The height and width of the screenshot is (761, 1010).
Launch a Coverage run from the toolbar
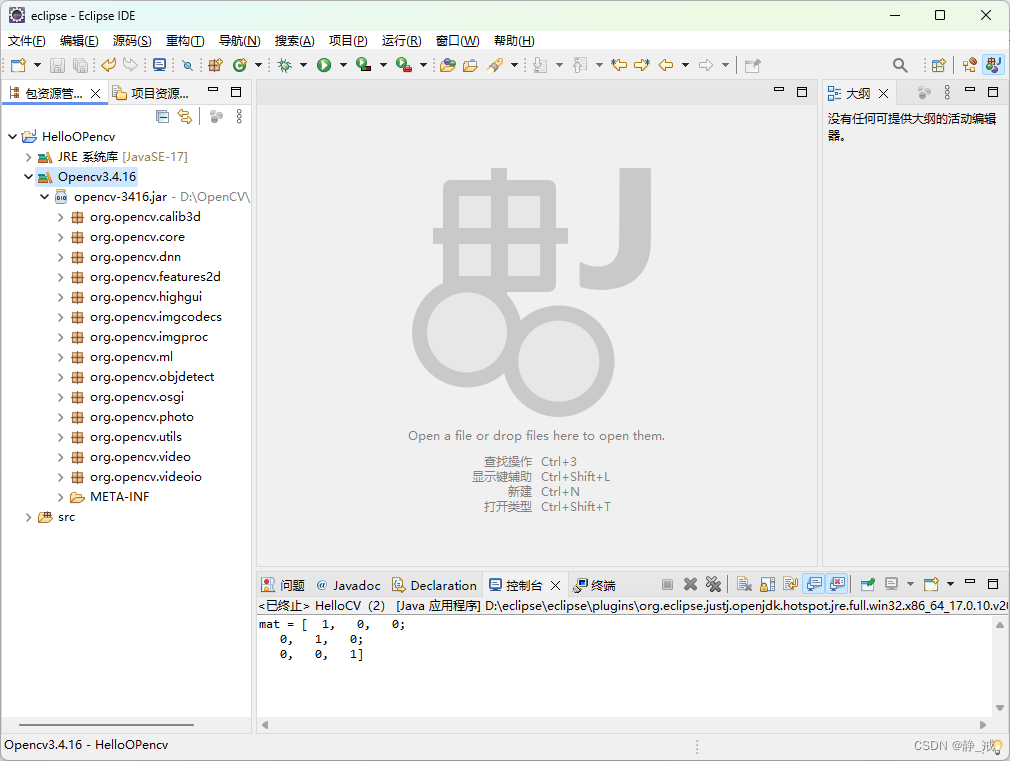click(x=363, y=64)
